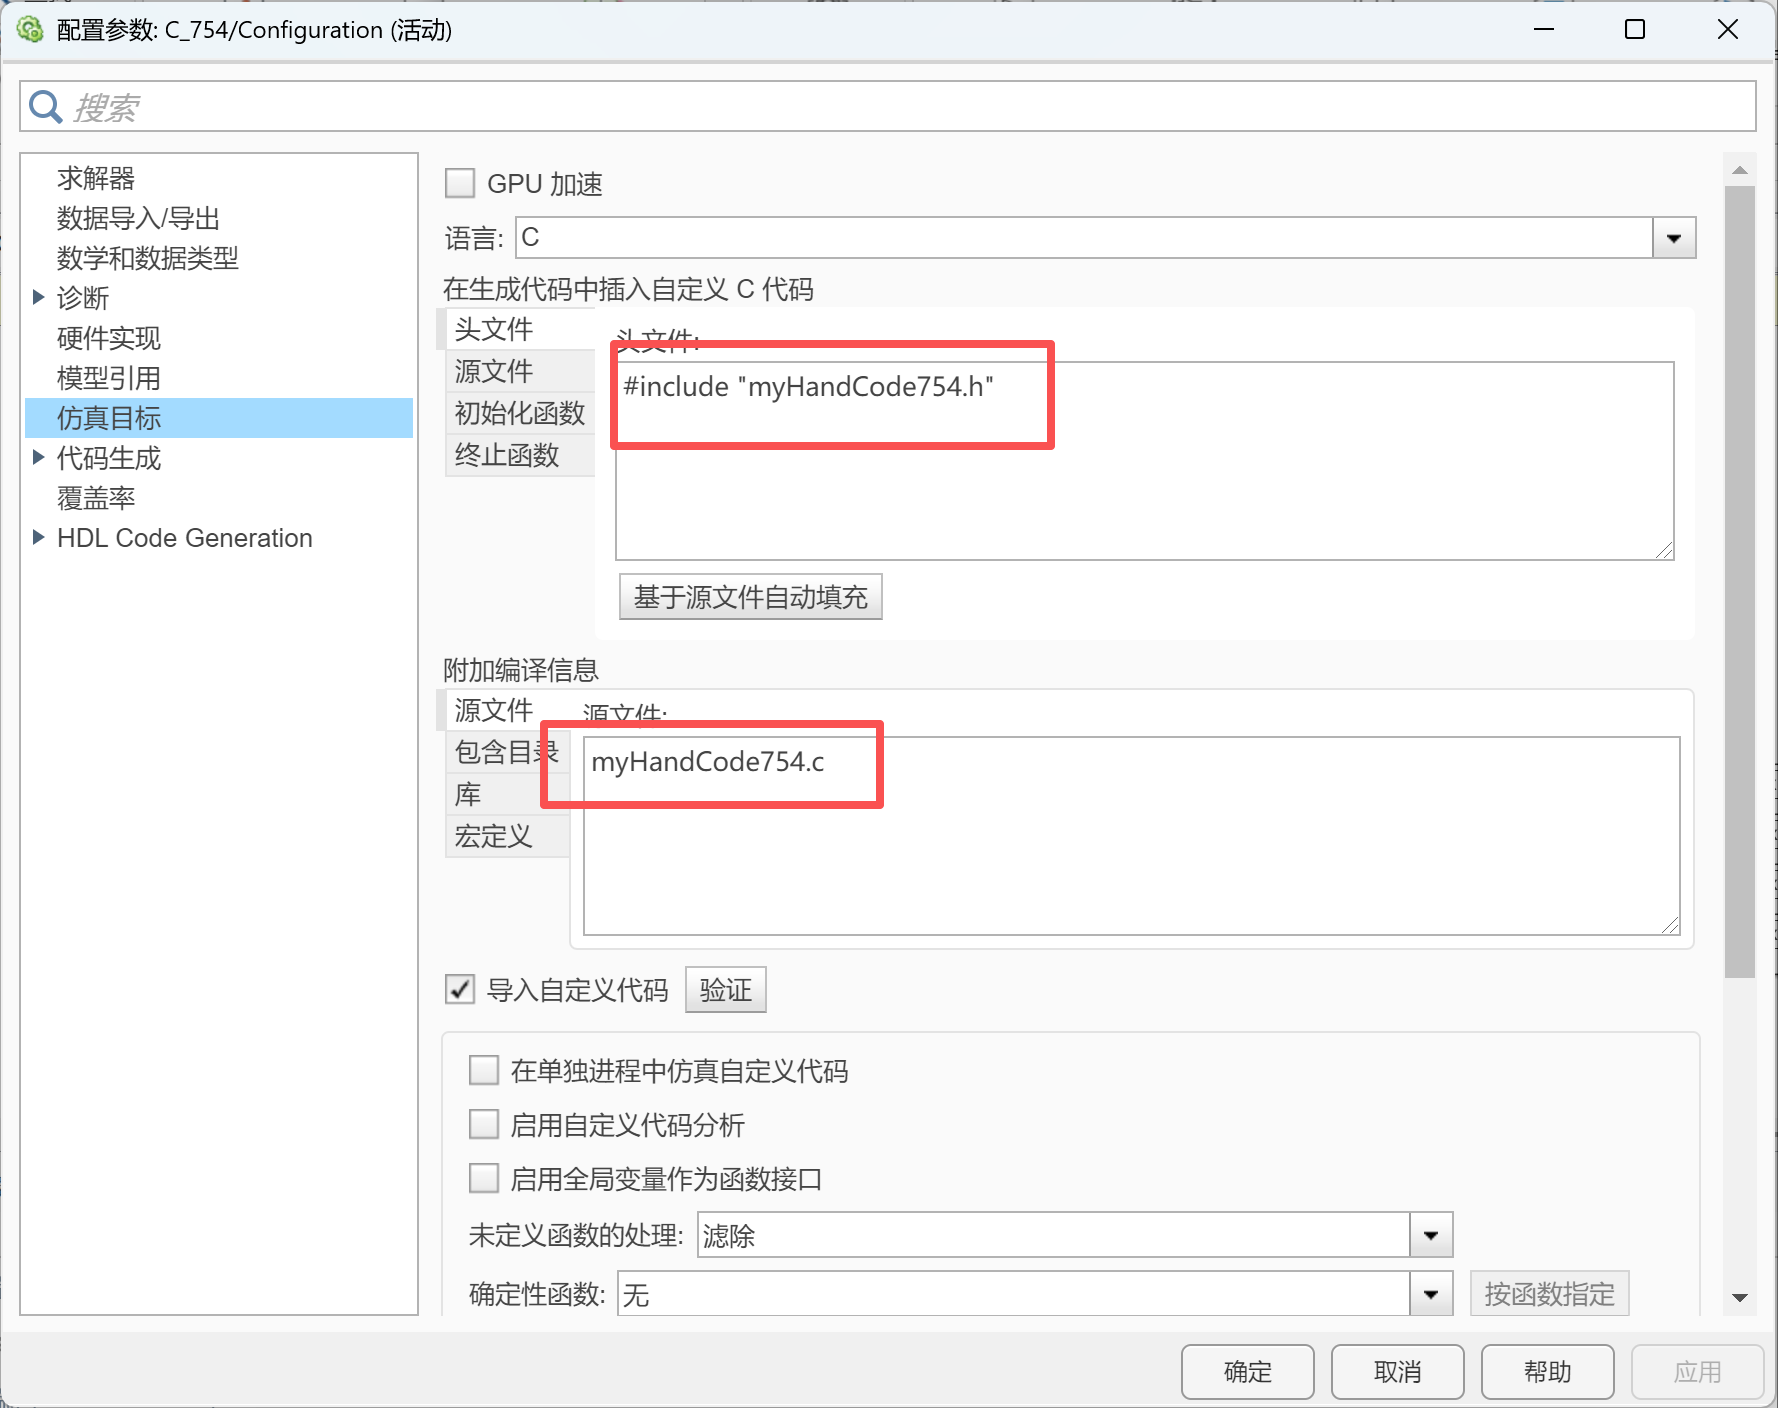This screenshot has height=1408, width=1778.
Task: Click the 按函数指定 button
Action: click(x=1550, y=1294)
